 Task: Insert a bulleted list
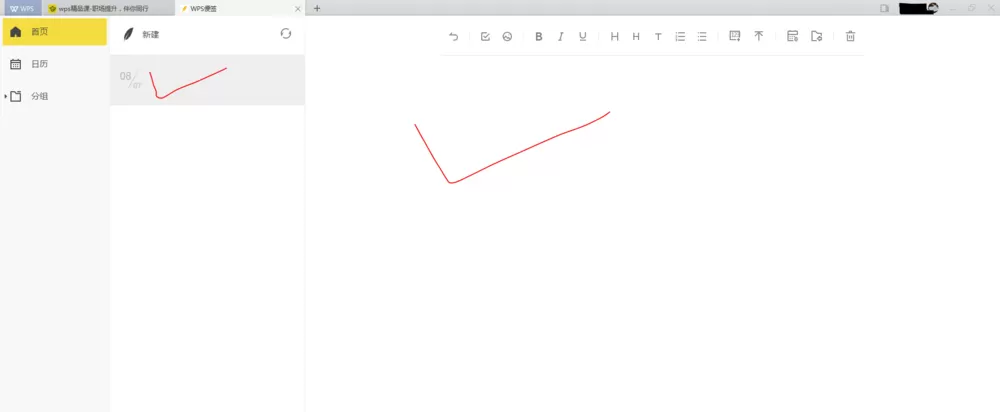pyautogui.click(x=702, y=36)
